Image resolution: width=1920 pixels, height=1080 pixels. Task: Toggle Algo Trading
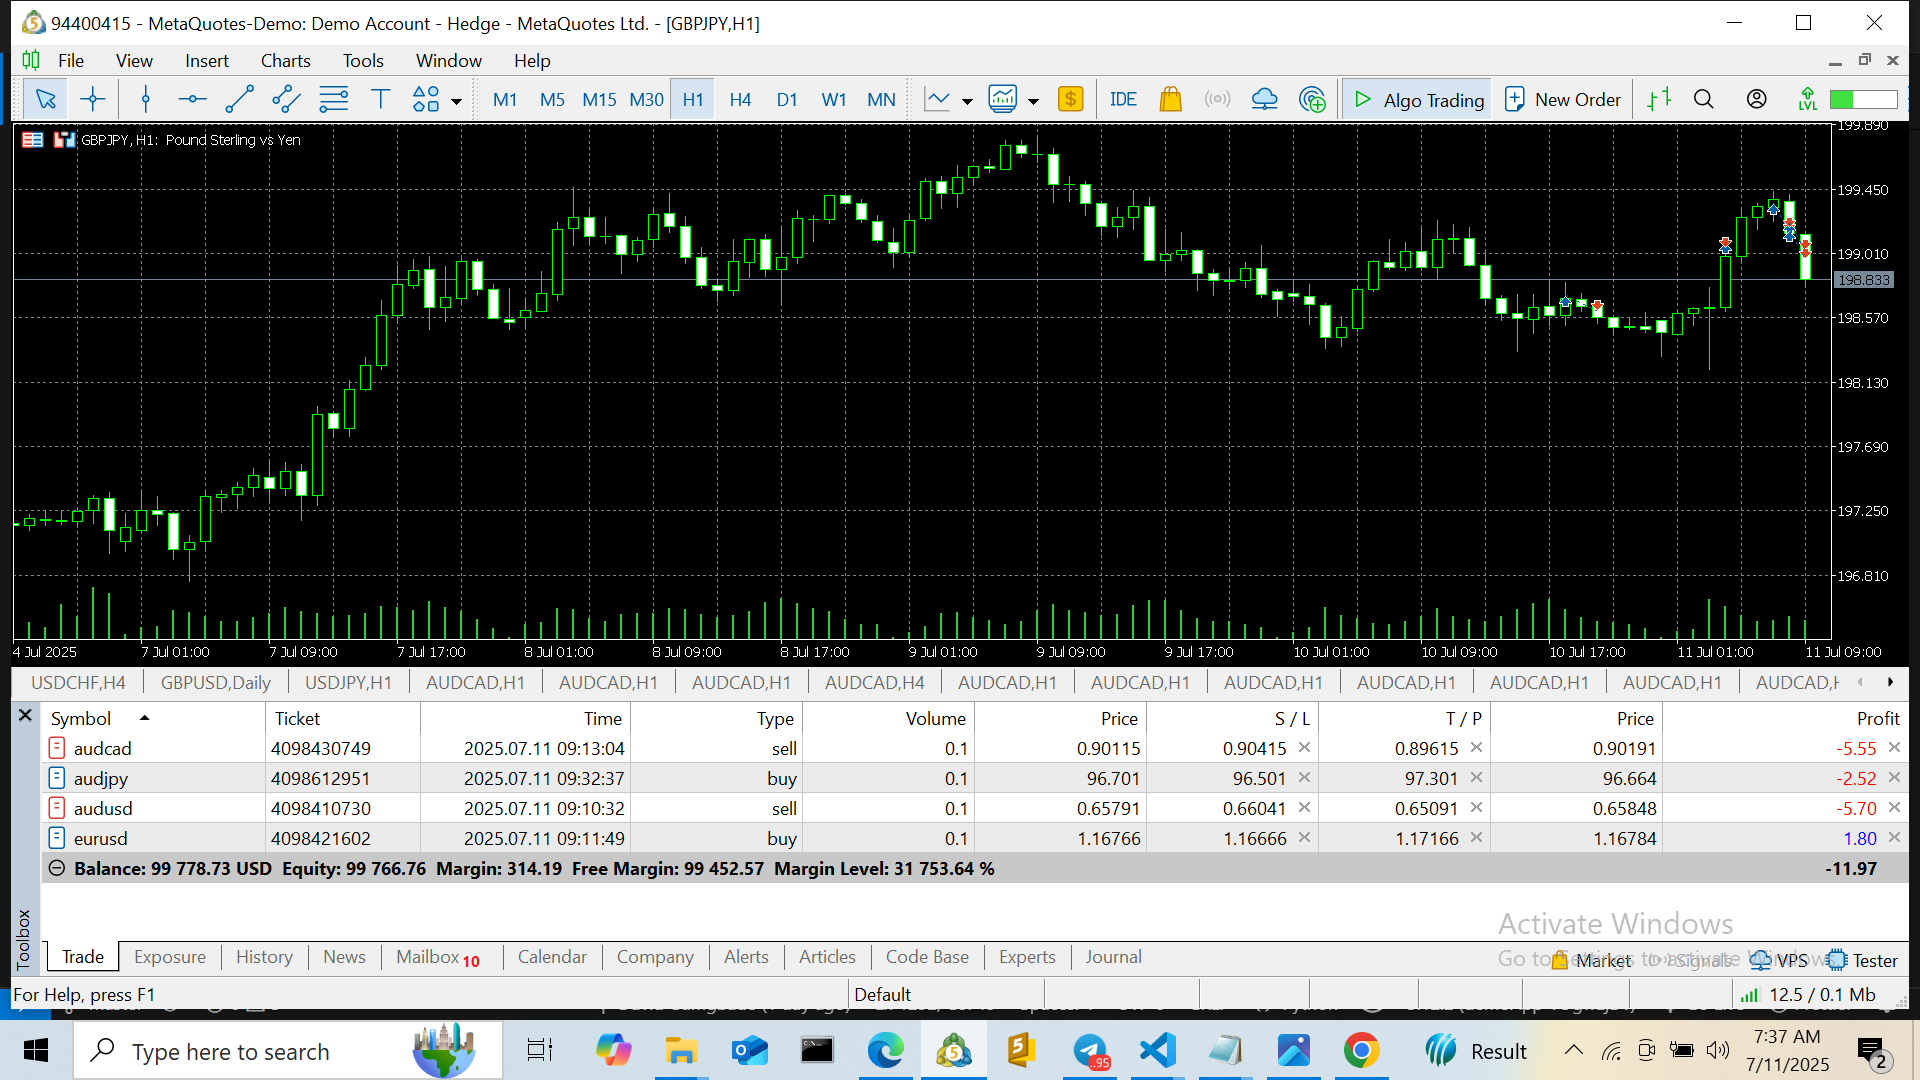pyautogui.click(x=1418, y=100)
